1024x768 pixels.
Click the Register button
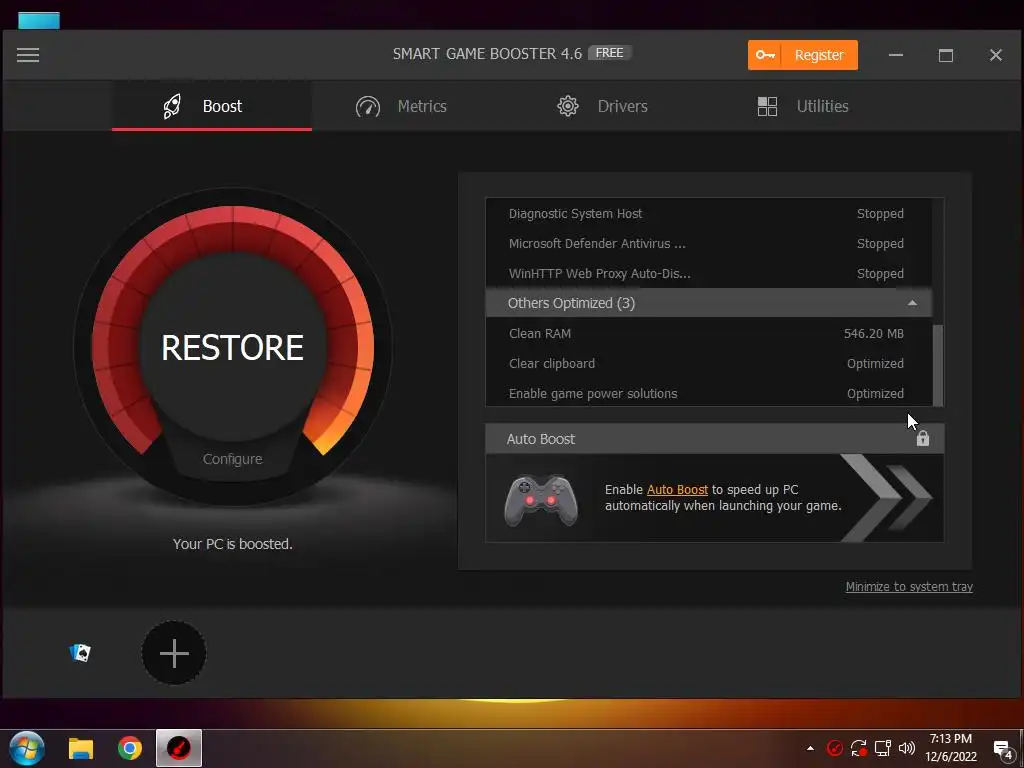pos(803,55)
